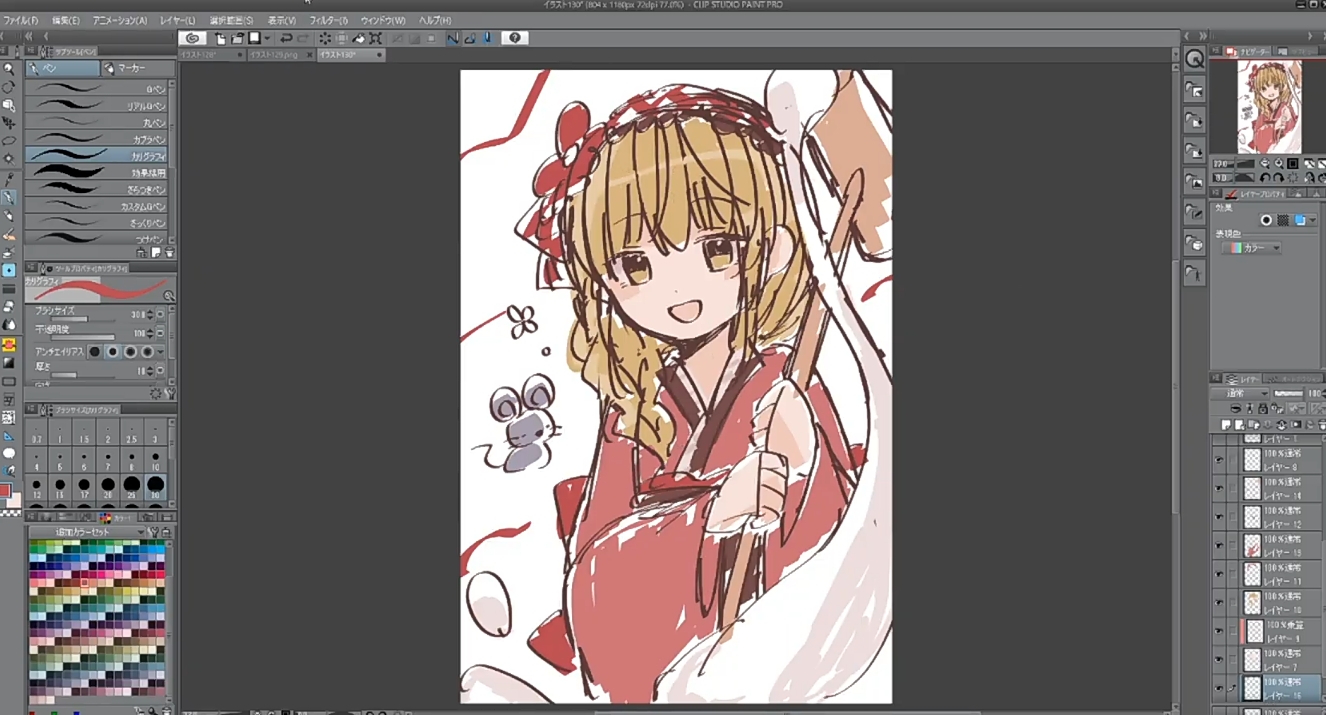1326x715 pixels.
Task: Click the navigator thumbnail preview
Action: tap(1269, 106)
